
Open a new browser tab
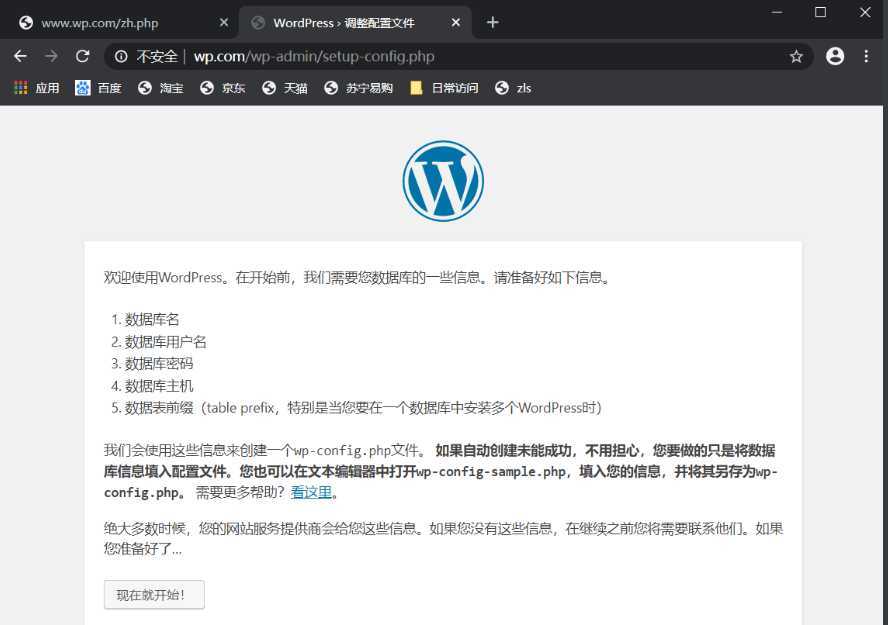(x=493, y=23)
